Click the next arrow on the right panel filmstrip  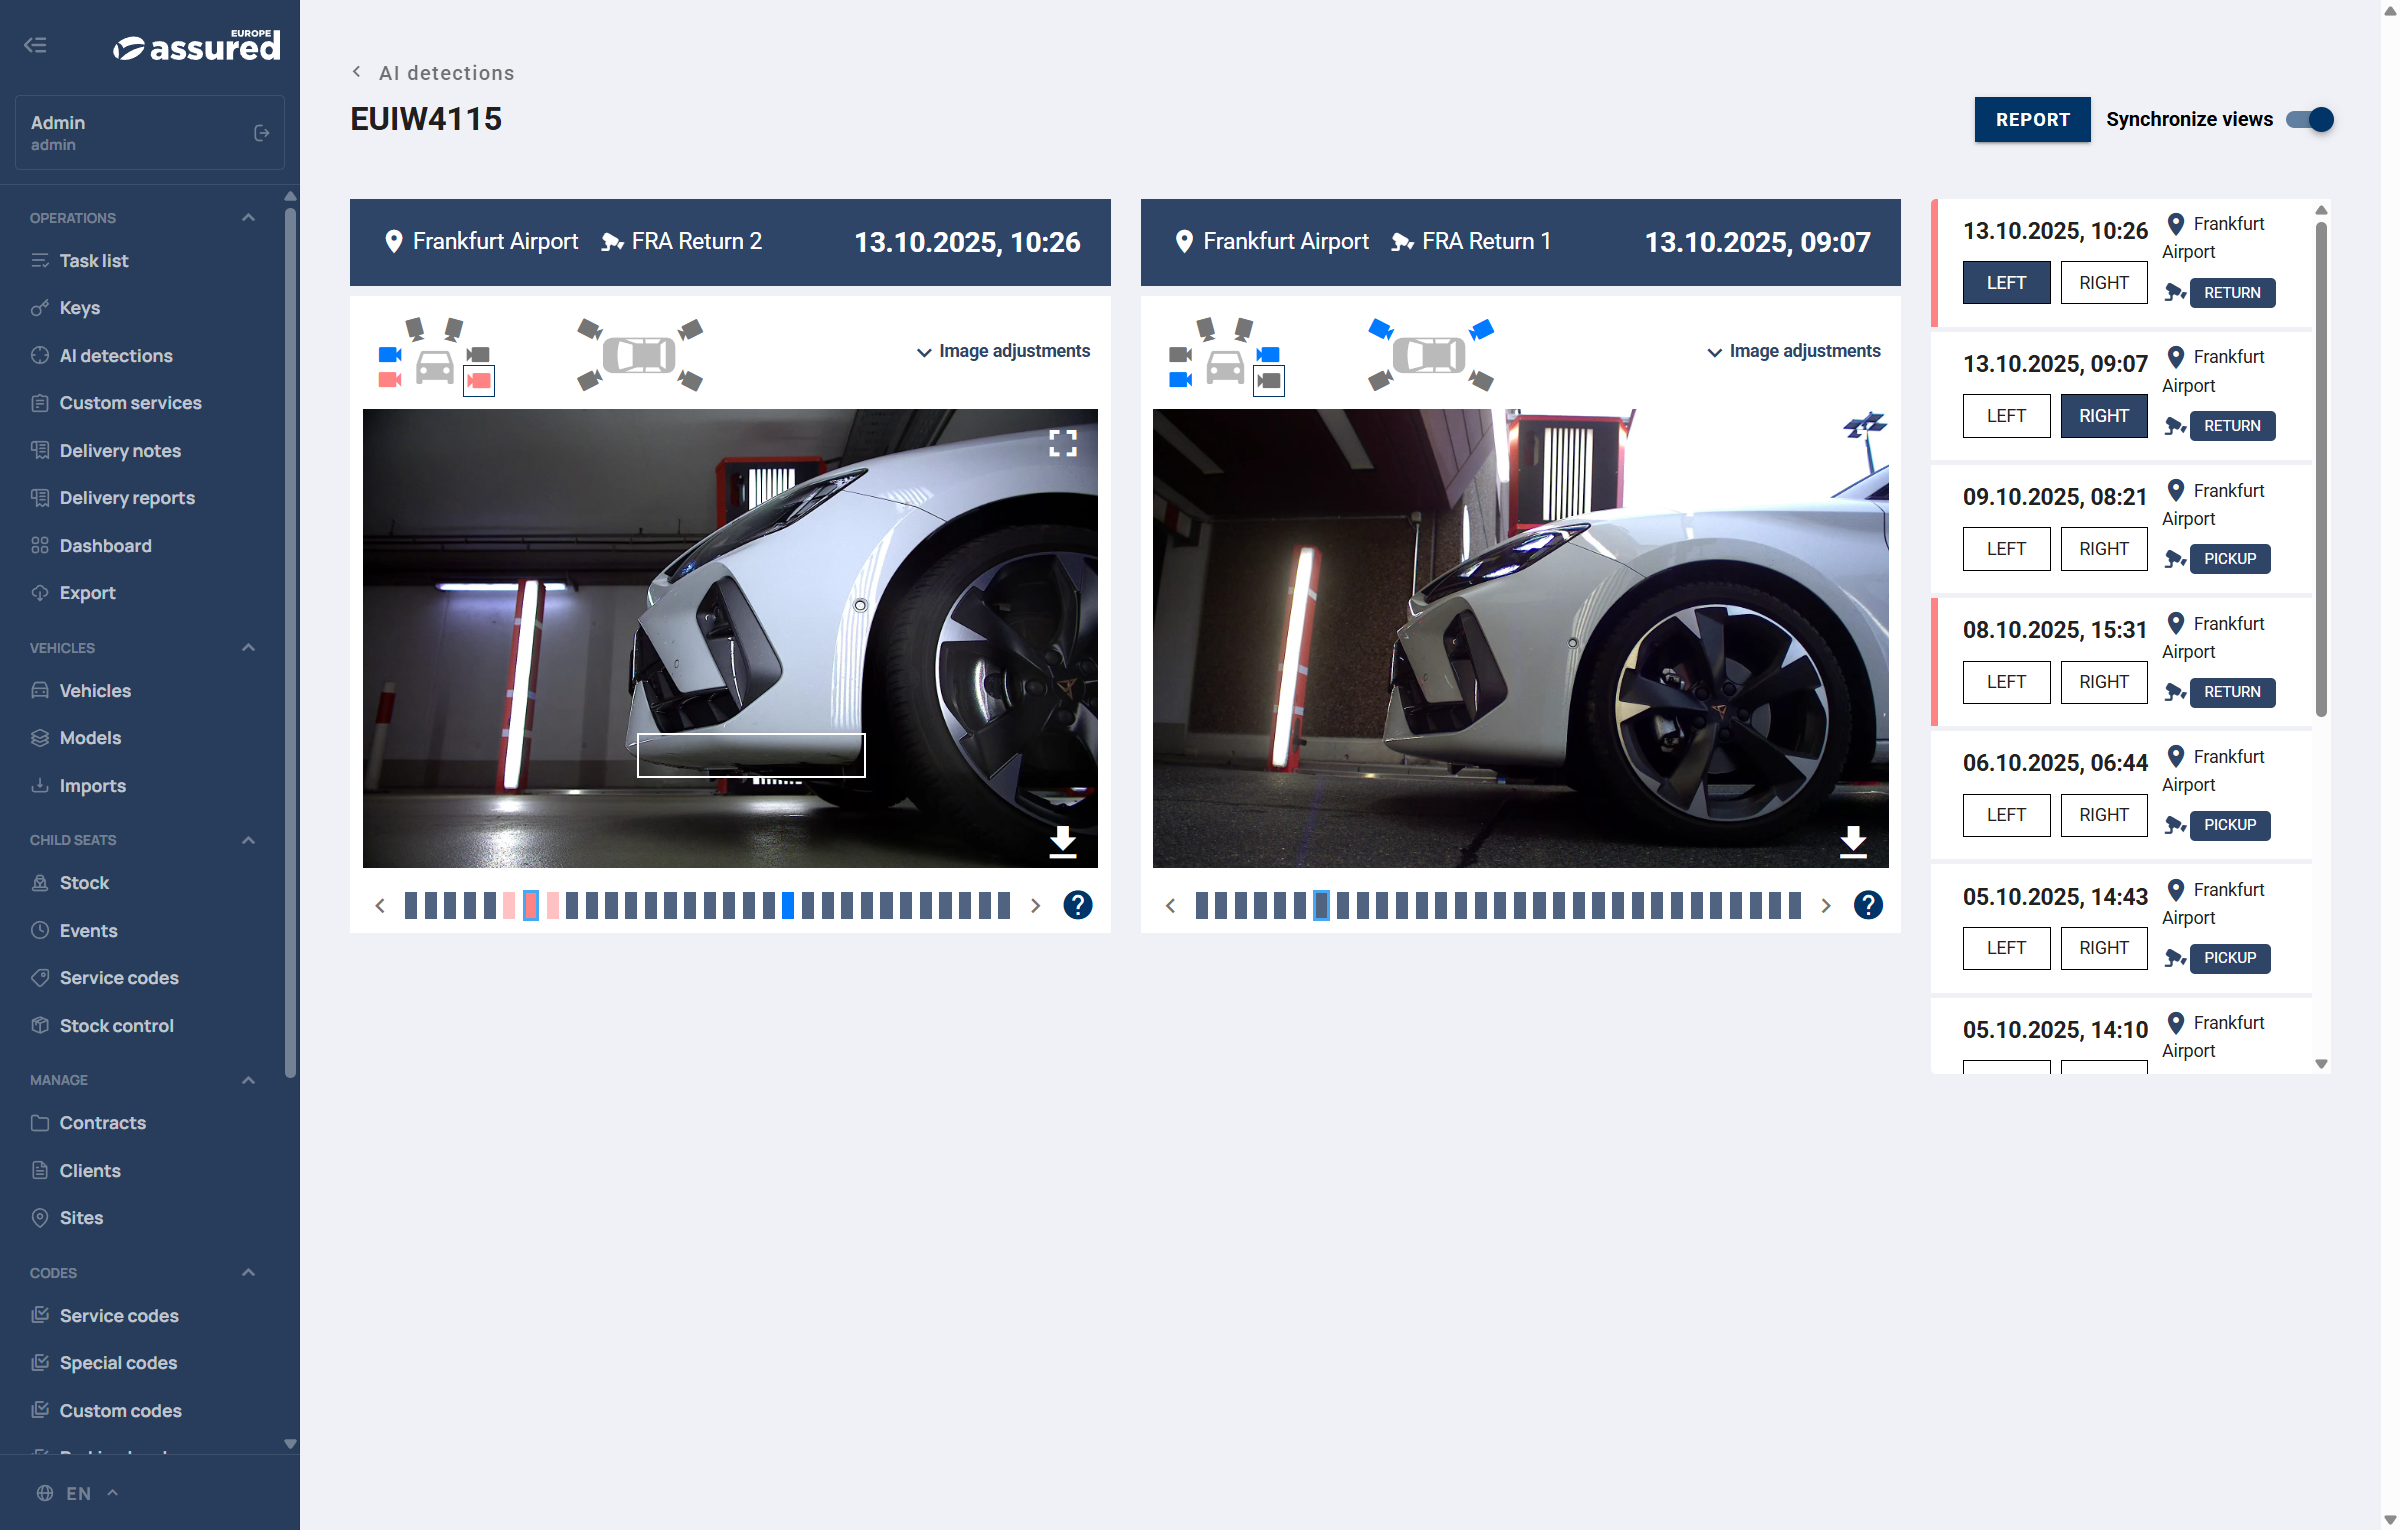[1826, 905]
